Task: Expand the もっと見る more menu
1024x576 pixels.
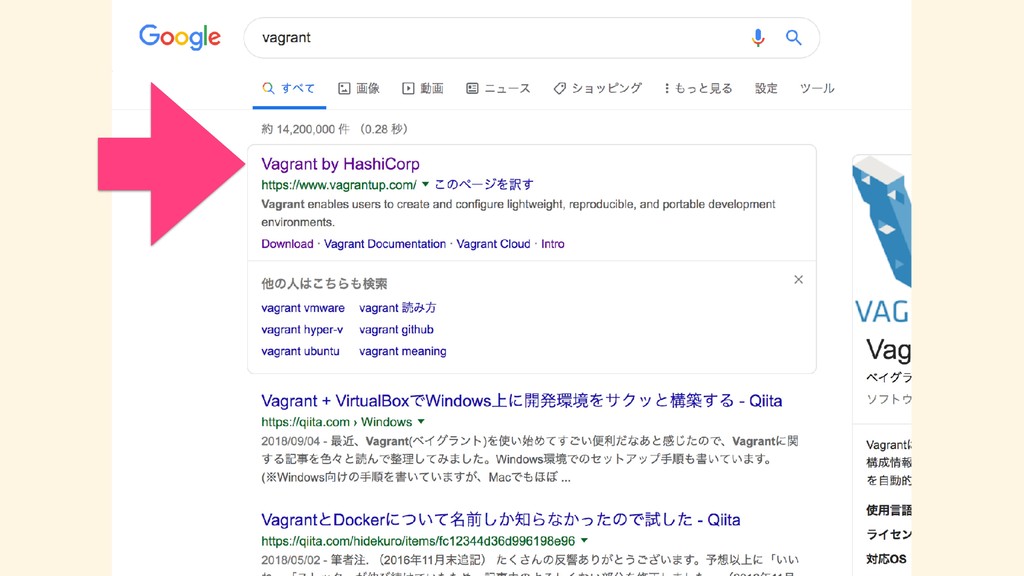Action: click(x=697, y=88)
